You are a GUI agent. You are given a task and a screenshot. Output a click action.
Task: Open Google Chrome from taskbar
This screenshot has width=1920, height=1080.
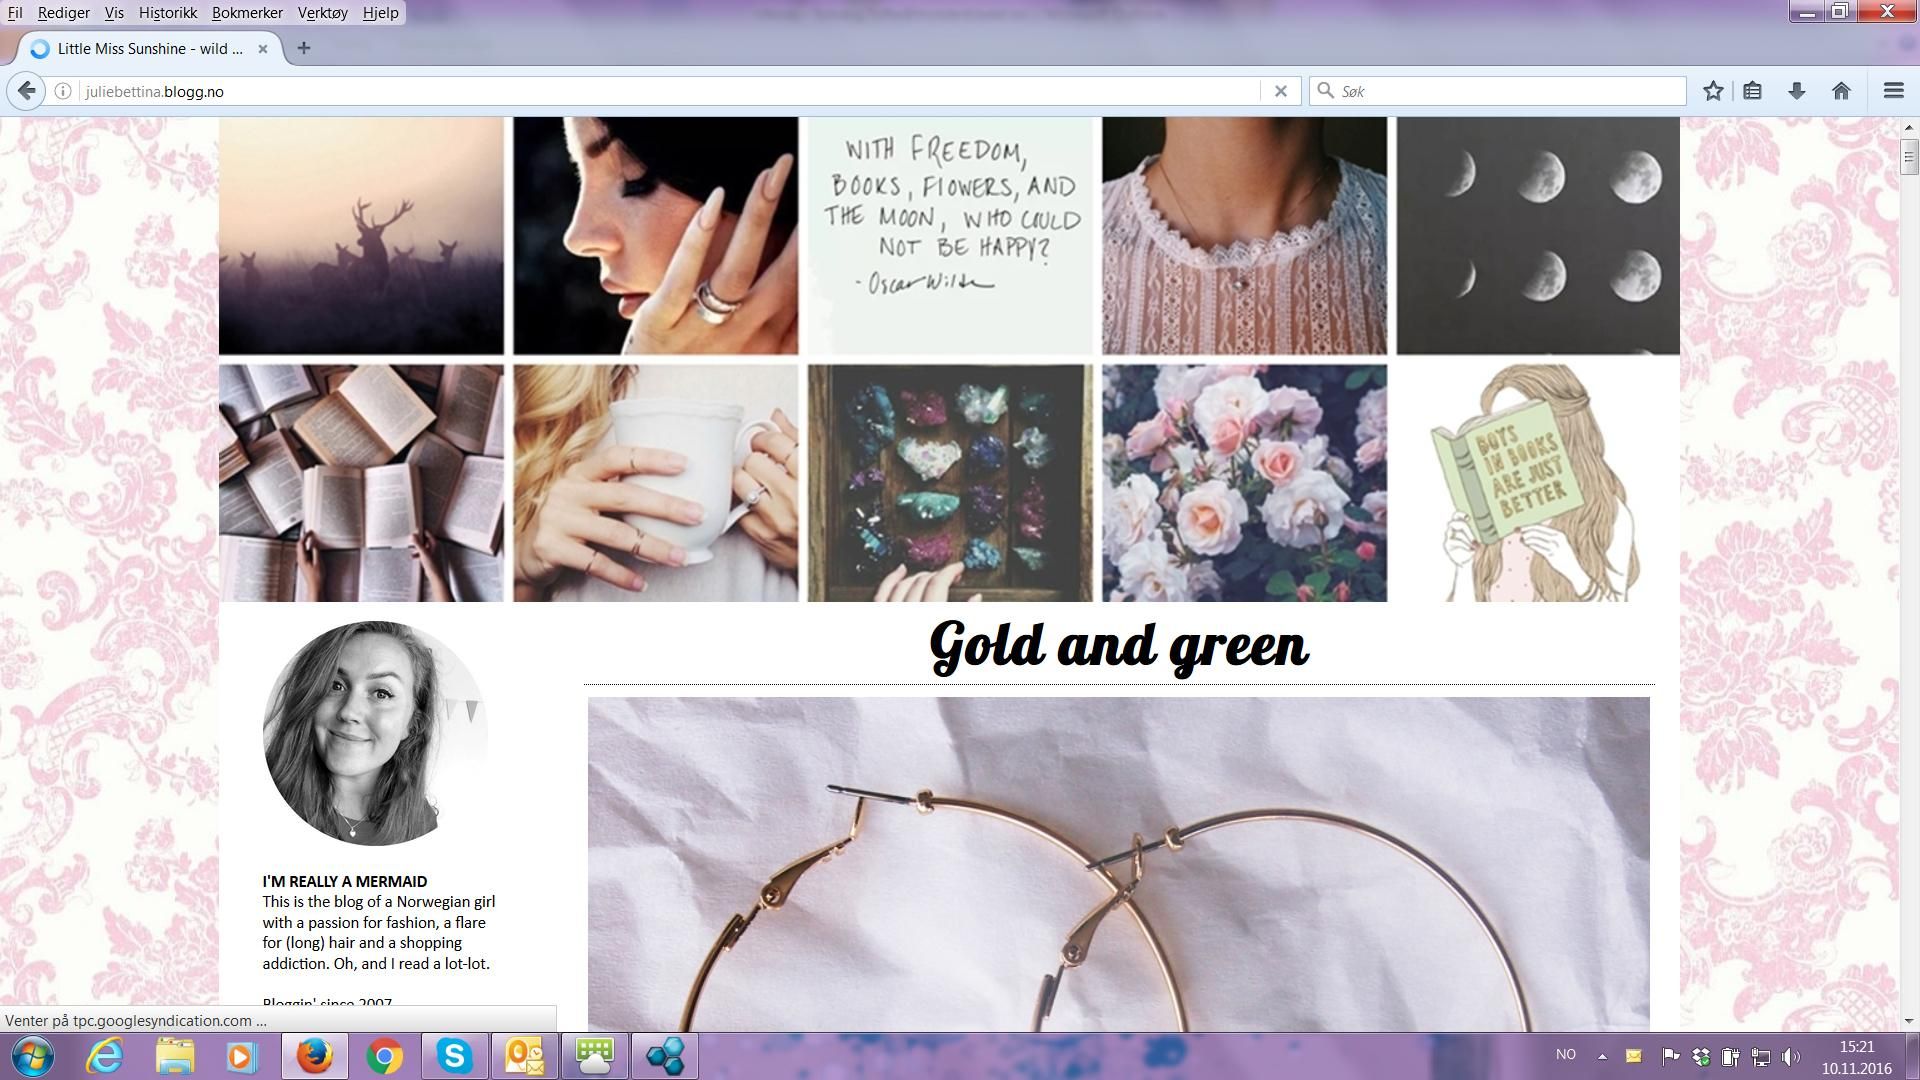384,1056
